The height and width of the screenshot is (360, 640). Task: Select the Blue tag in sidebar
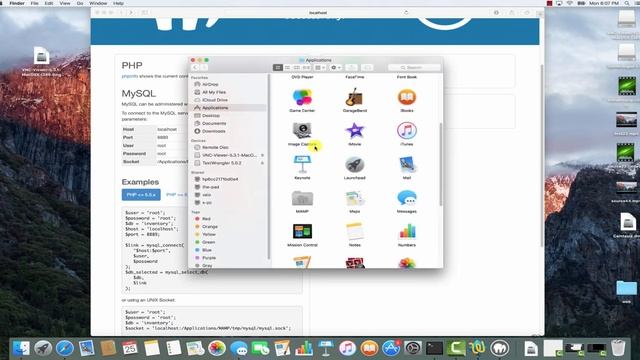coord(207,250)
